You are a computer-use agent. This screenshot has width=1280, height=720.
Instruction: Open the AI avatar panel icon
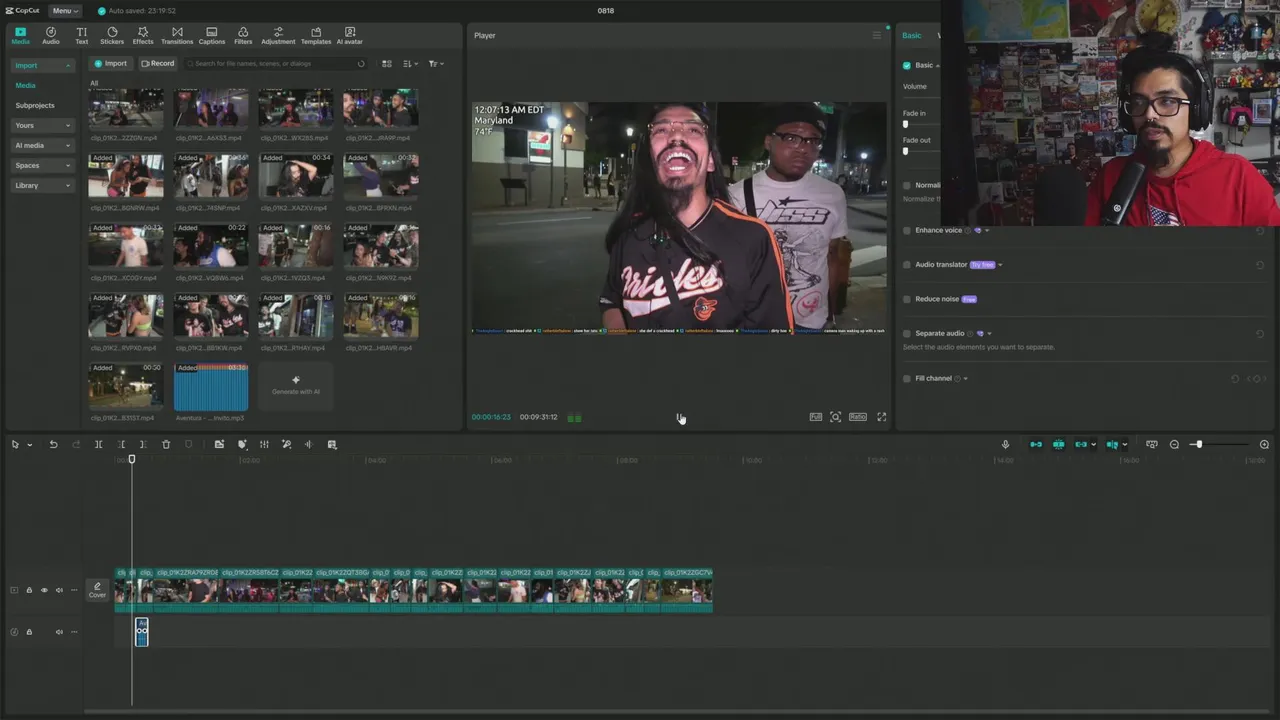click(x=350, y=36)
